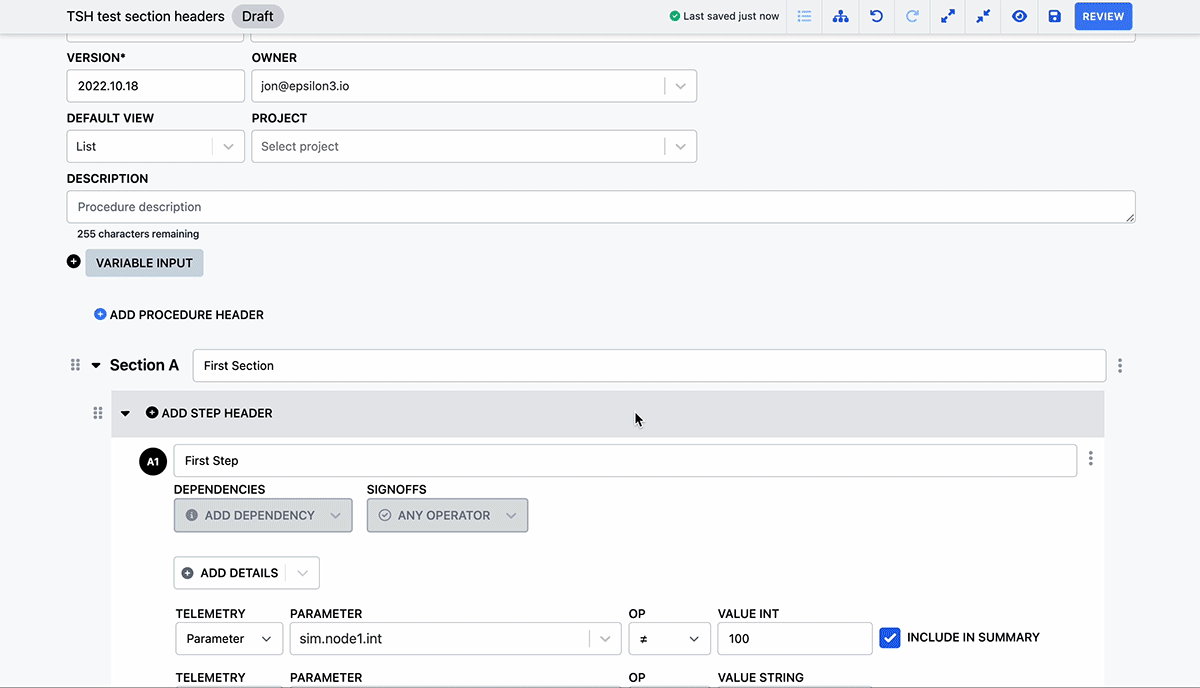Open the Select Project dropdown

coord(680,146)
